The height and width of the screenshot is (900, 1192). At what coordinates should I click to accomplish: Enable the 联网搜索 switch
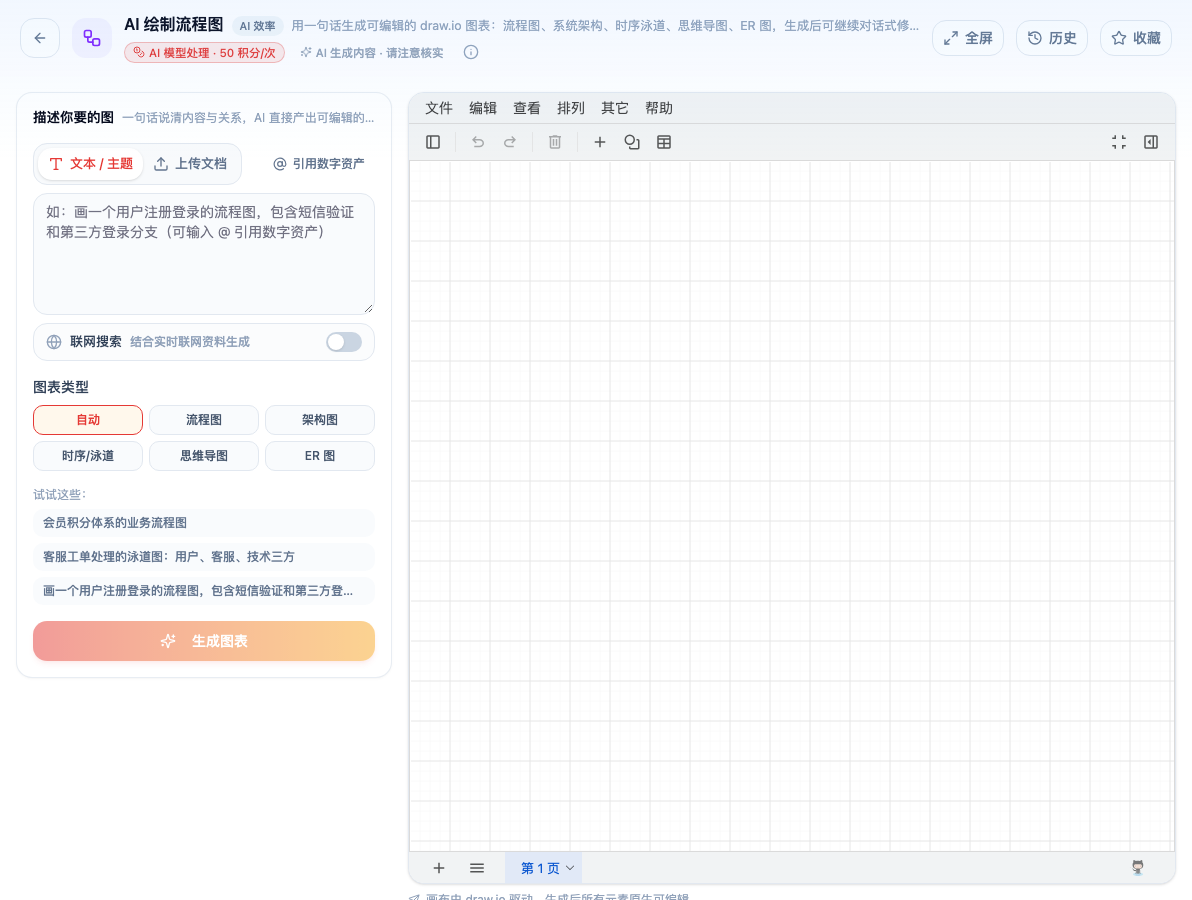click(x=344, y=342)
